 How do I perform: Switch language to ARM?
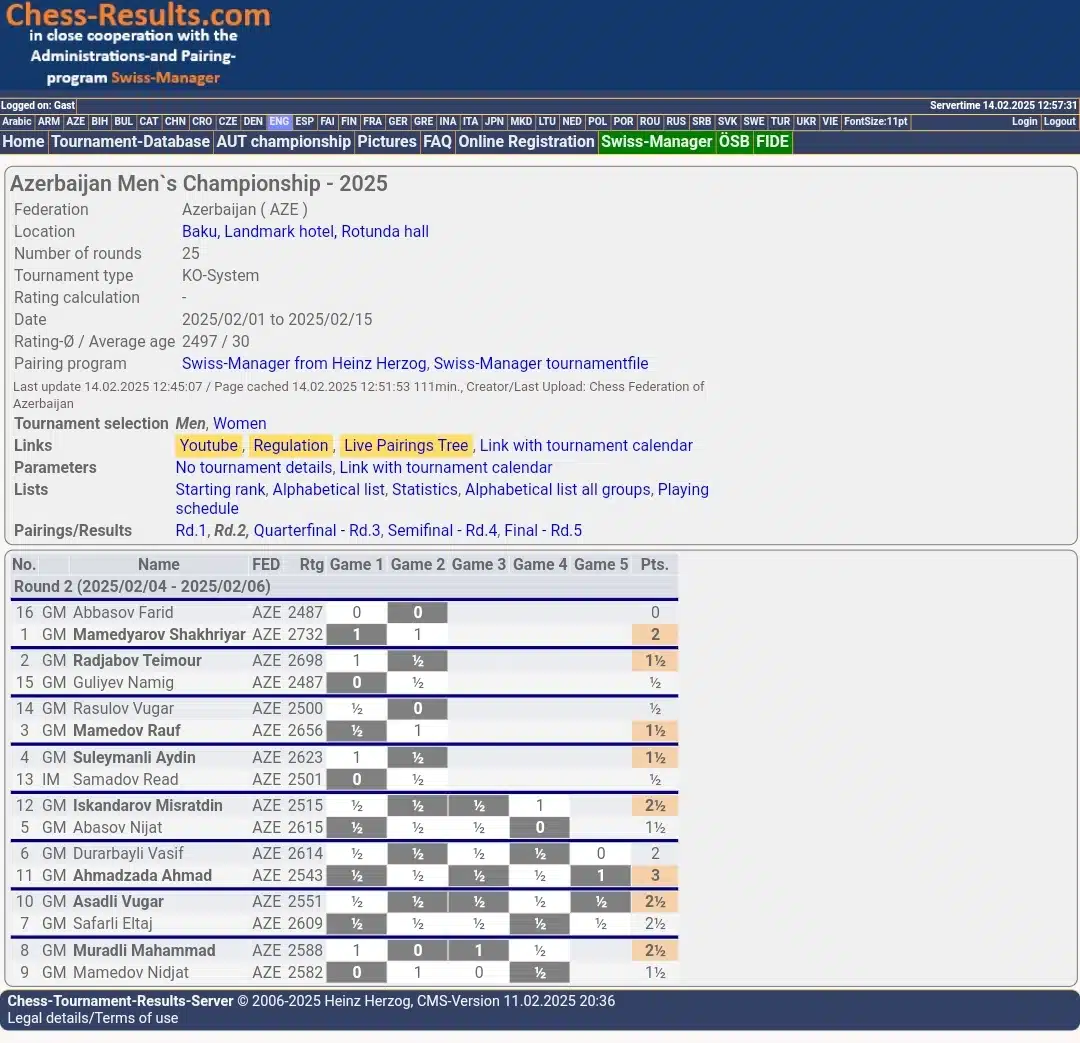(49, 122)
